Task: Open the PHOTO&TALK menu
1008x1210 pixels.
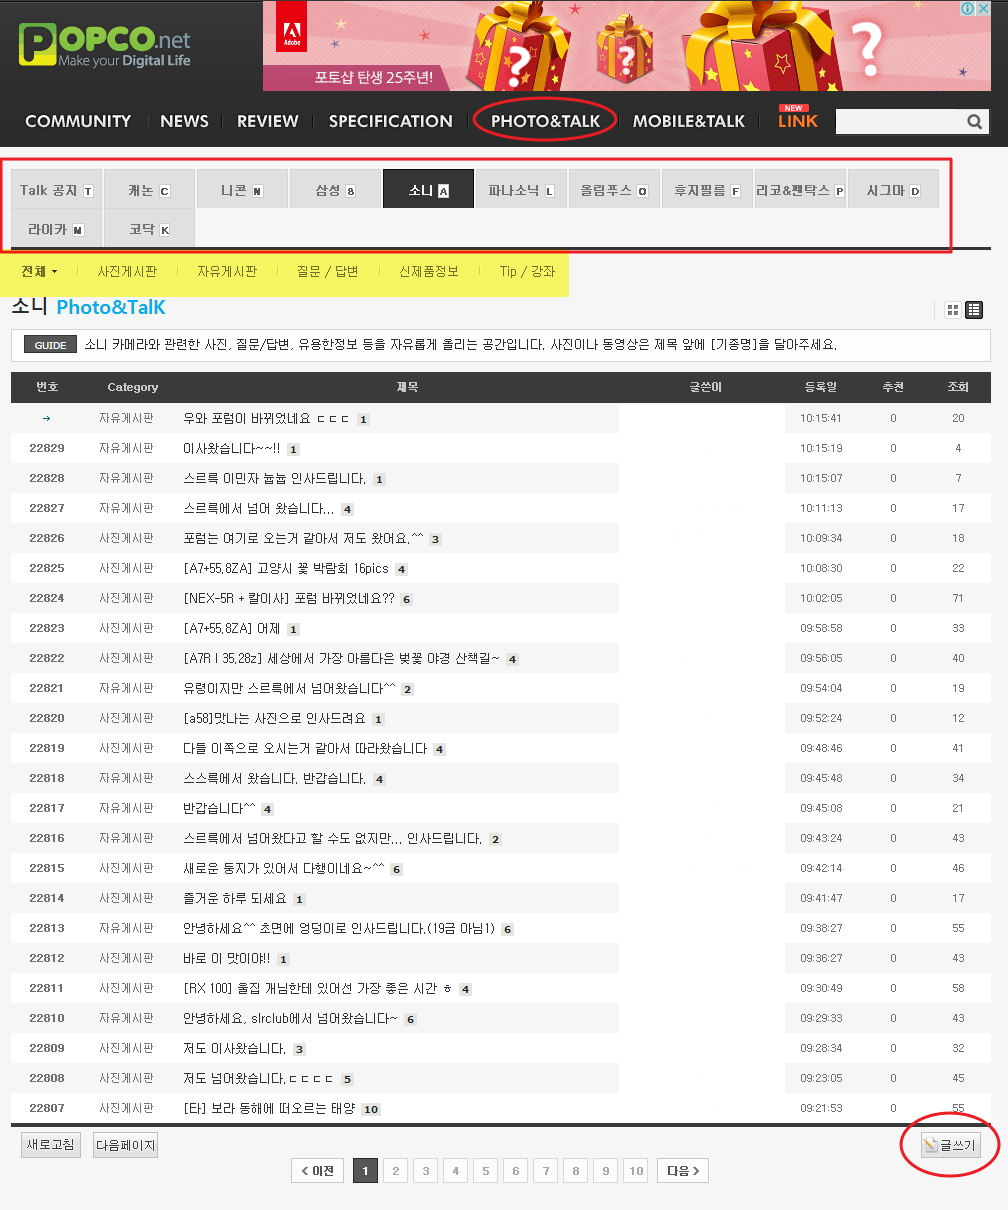Action: point(545,121)
